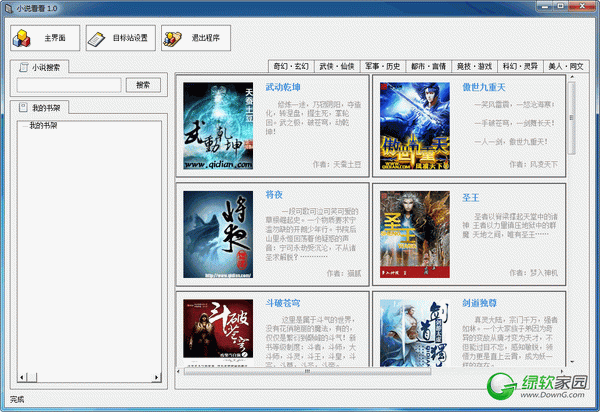Click author text 作者: 天蚕土豆

pyautogui.click(x=337, y=164)
